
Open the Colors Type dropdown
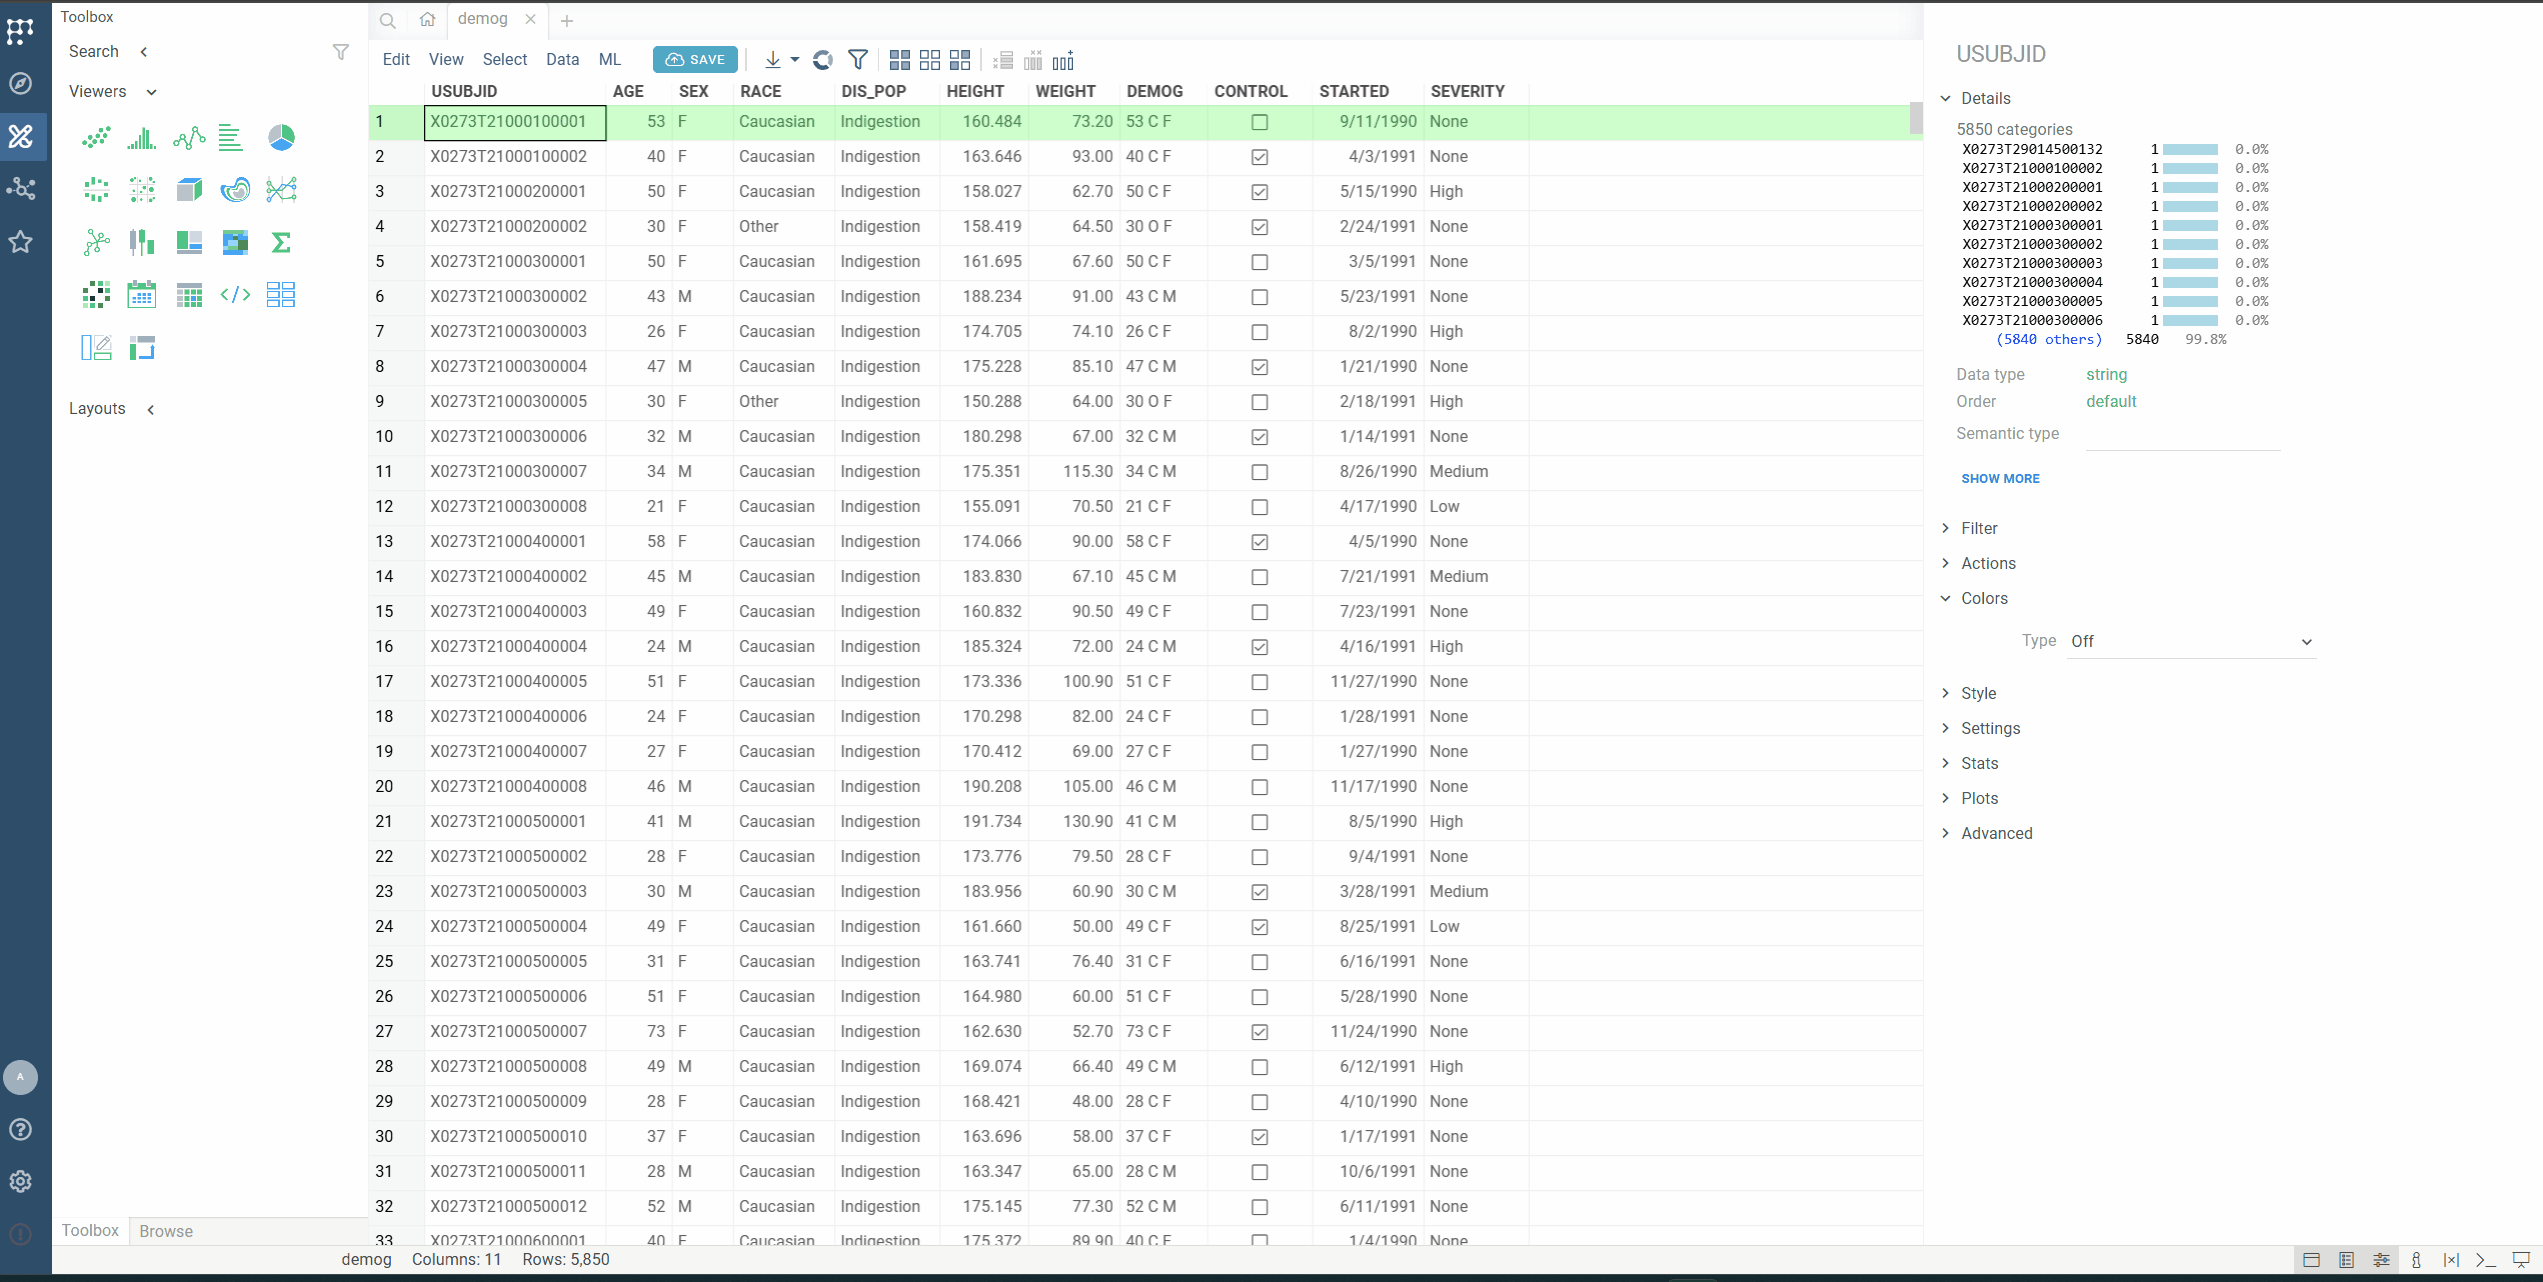pos(2190,642)
